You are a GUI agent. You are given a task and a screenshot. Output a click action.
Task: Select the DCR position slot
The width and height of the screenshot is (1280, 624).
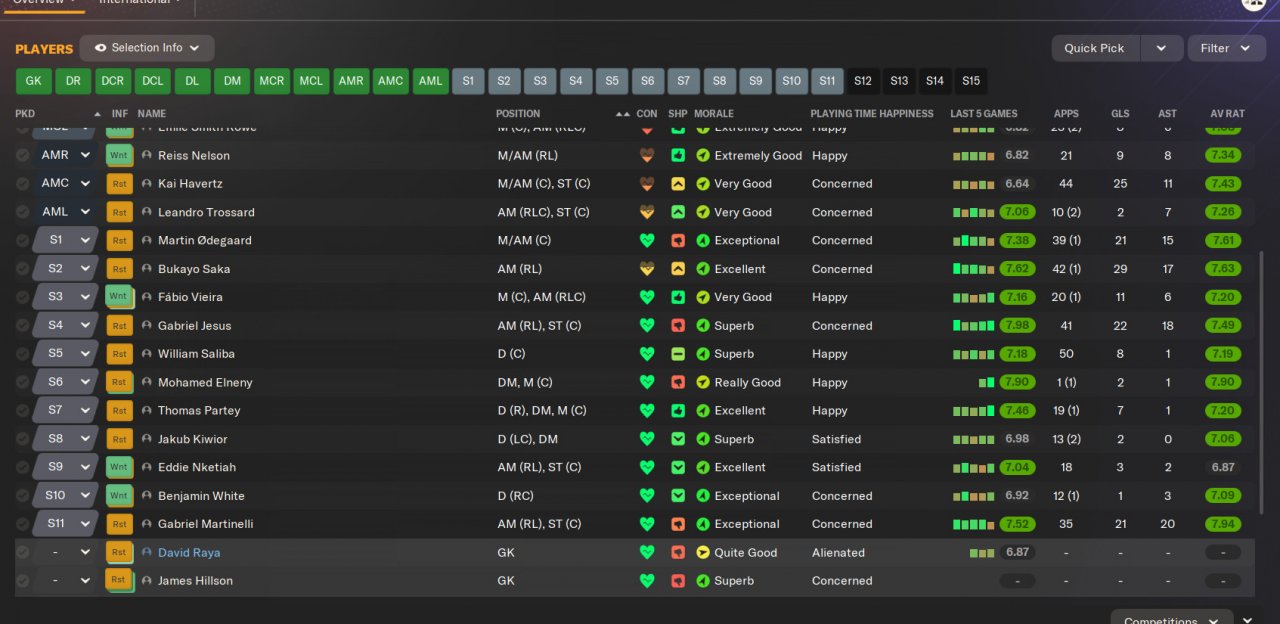(x=113, y=81)
